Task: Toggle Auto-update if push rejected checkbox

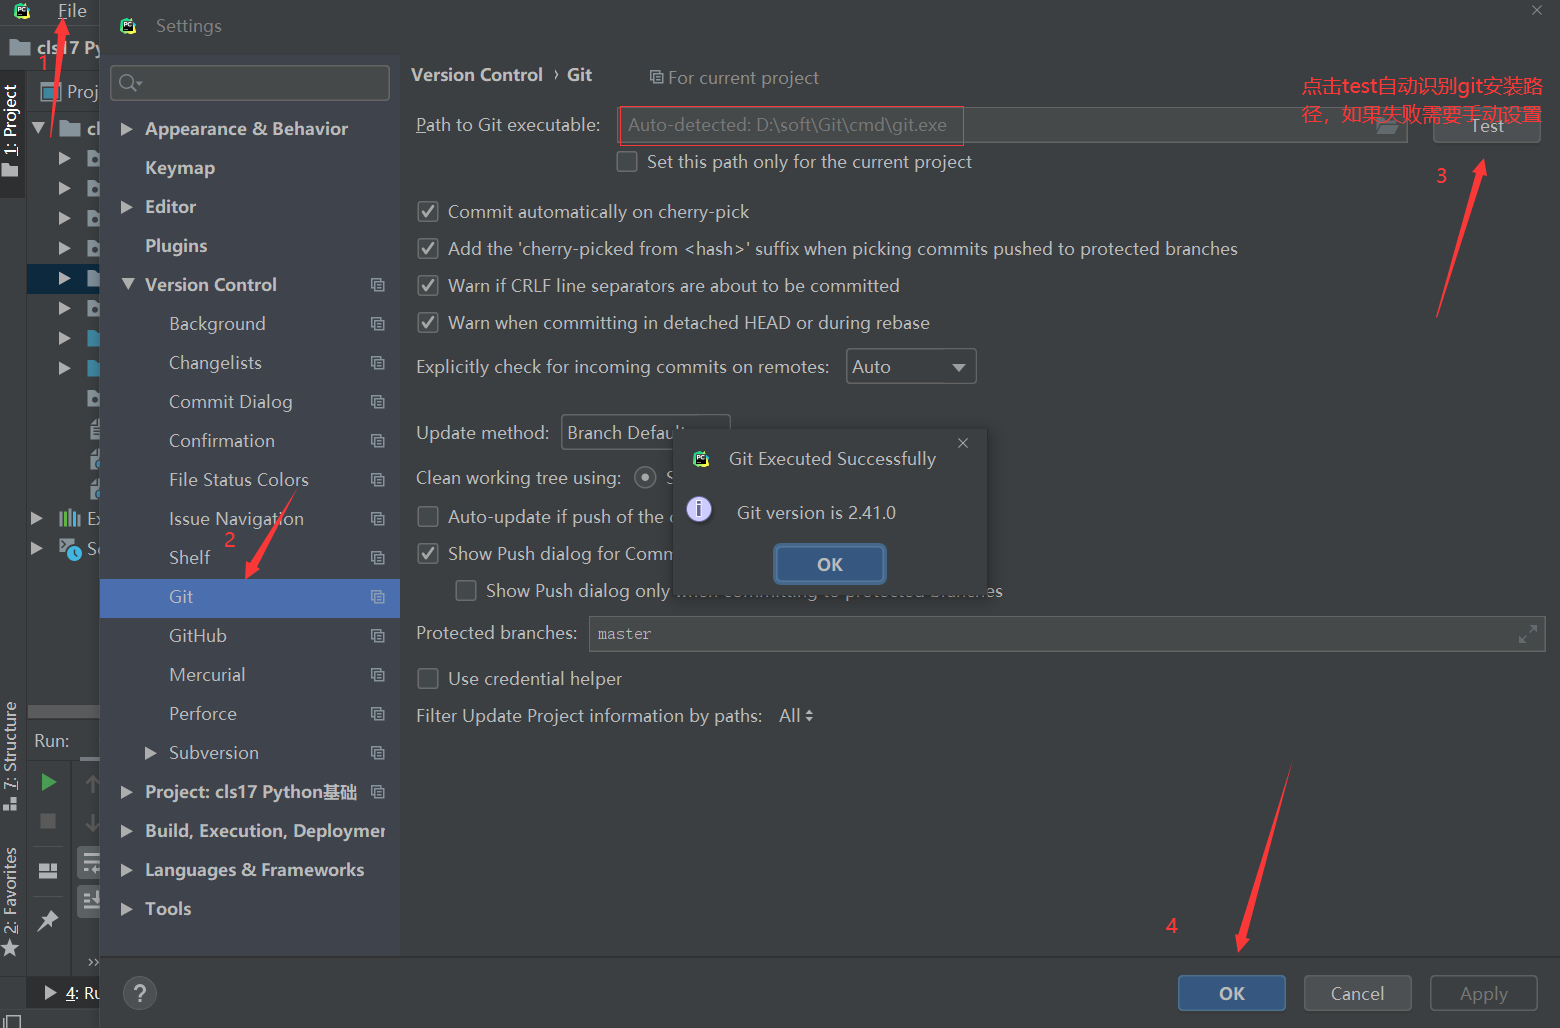Action: 428,517
